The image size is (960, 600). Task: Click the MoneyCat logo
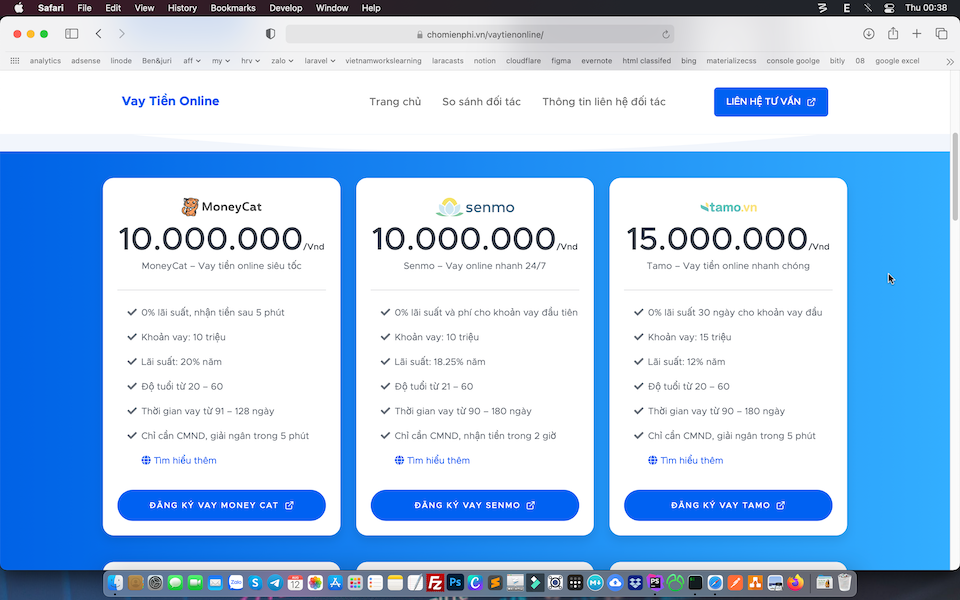pyautogui.click(x=222, y=207)
